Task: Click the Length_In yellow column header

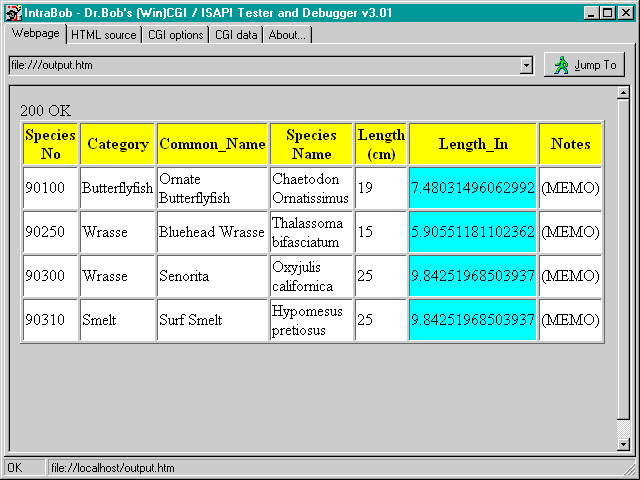Action: [x=473, y=144]
